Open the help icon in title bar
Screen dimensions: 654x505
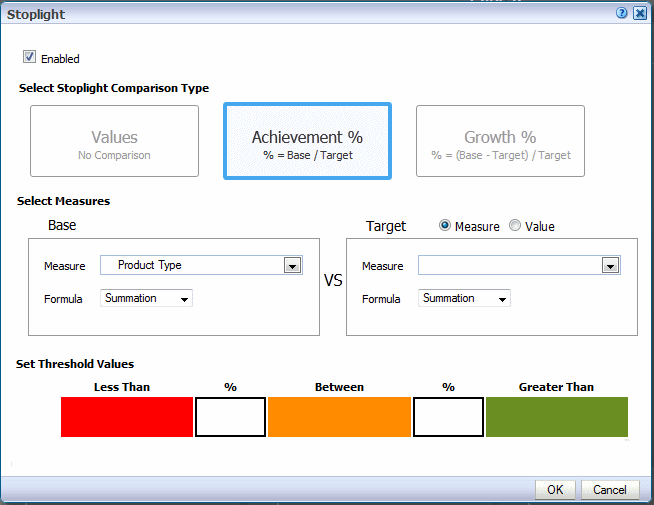click(x=621, y=13)
